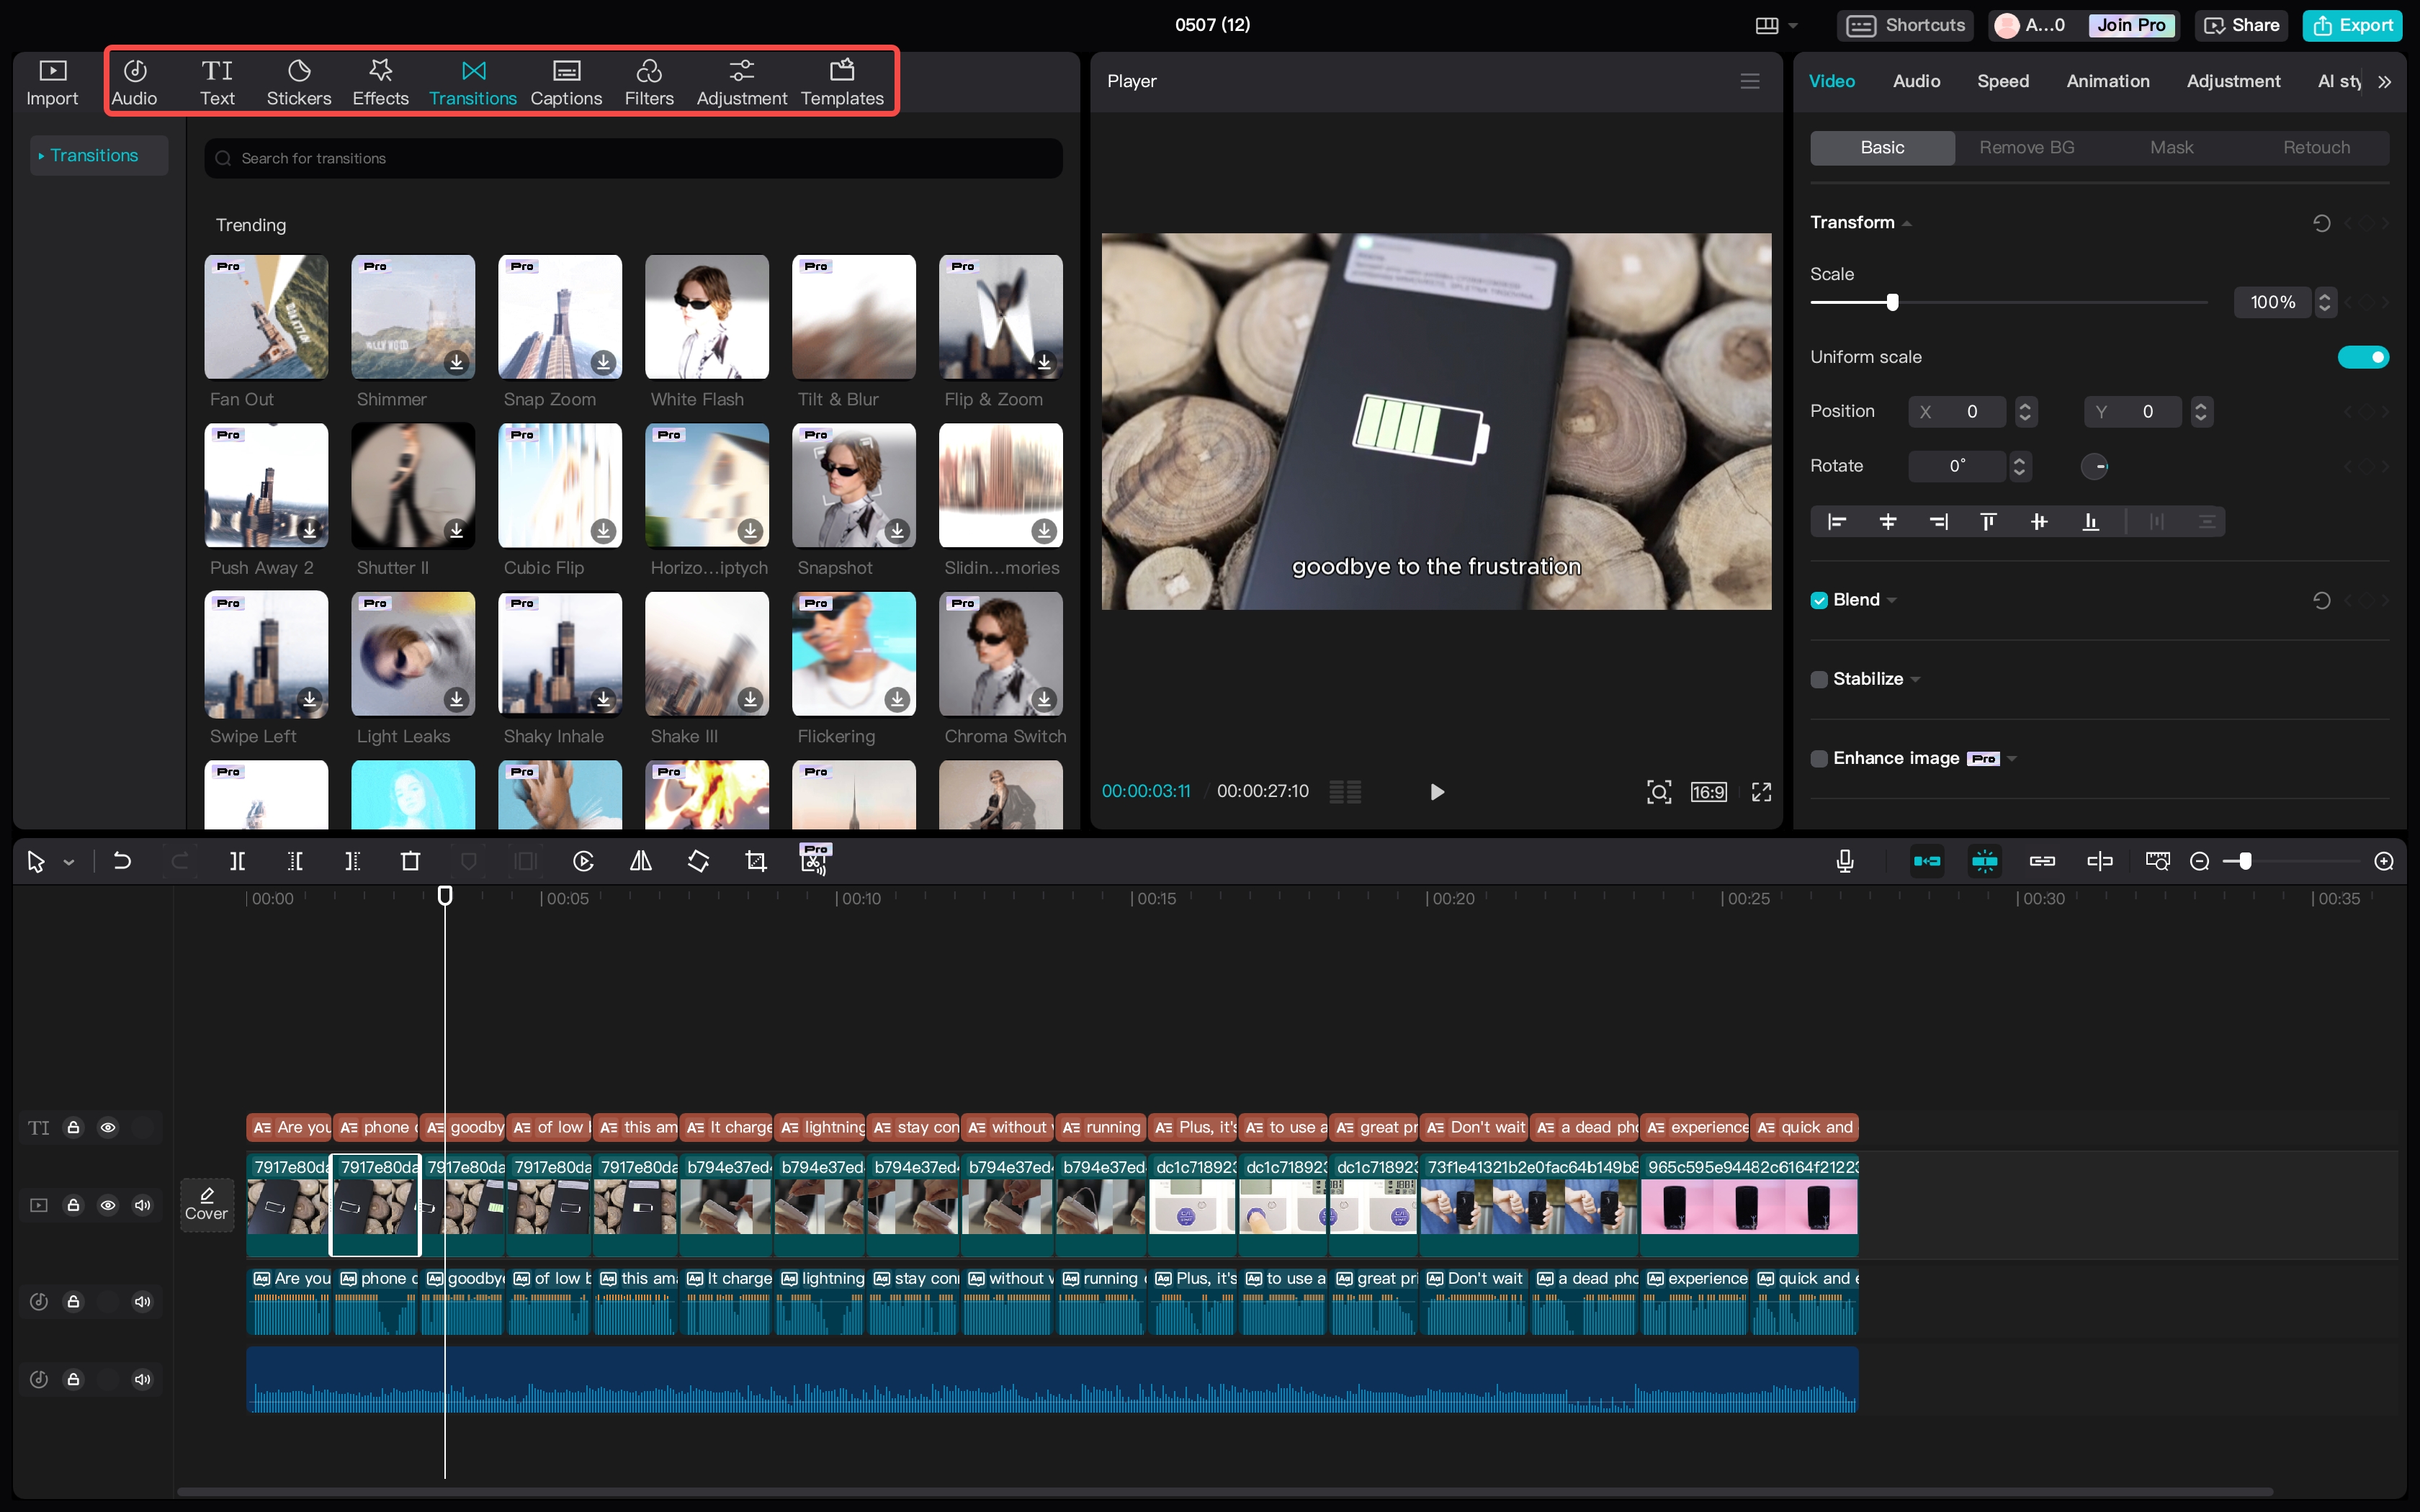Expand the player to full screen

pyautogui.click(x=1762, y=791)
